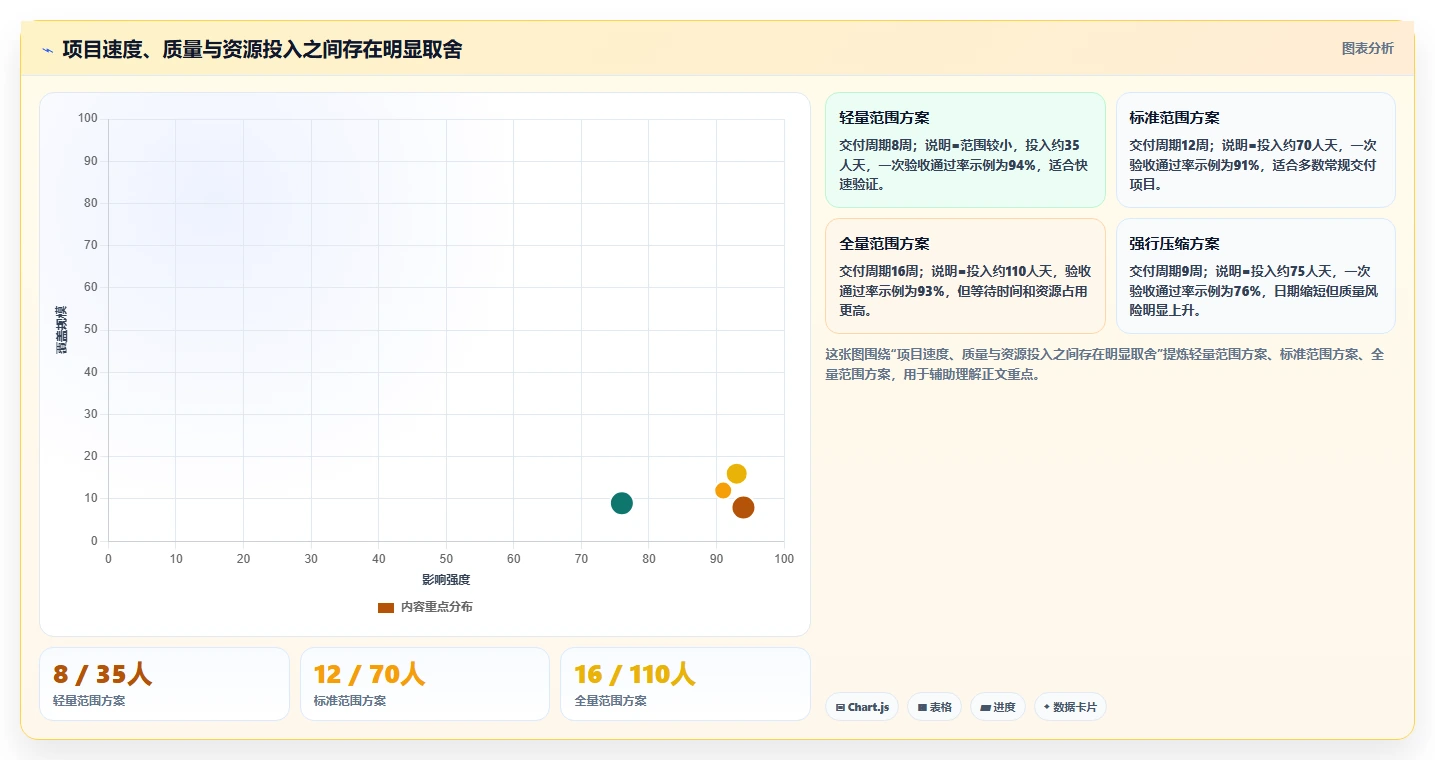The width and height of the screenshot is (1435, 760).
Task: Open the 轻量范围方案 card
Action: [965, 150]
